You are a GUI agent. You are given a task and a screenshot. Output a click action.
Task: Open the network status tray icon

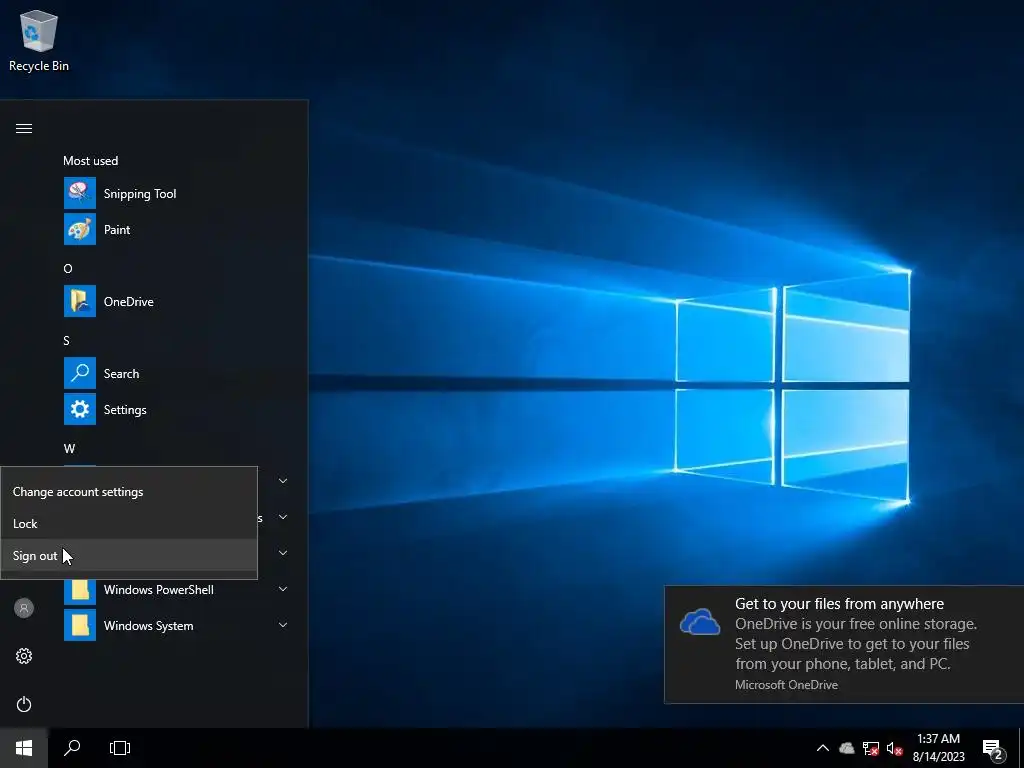(871, 748)
